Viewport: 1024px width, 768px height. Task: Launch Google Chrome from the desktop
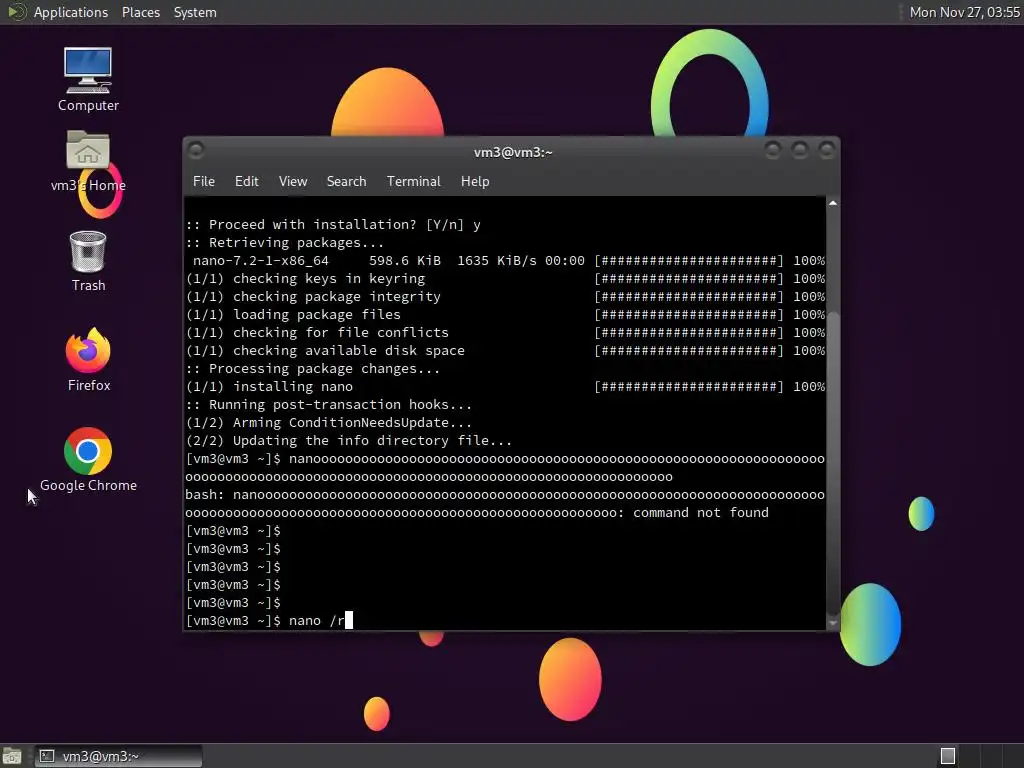coord(88,459)
